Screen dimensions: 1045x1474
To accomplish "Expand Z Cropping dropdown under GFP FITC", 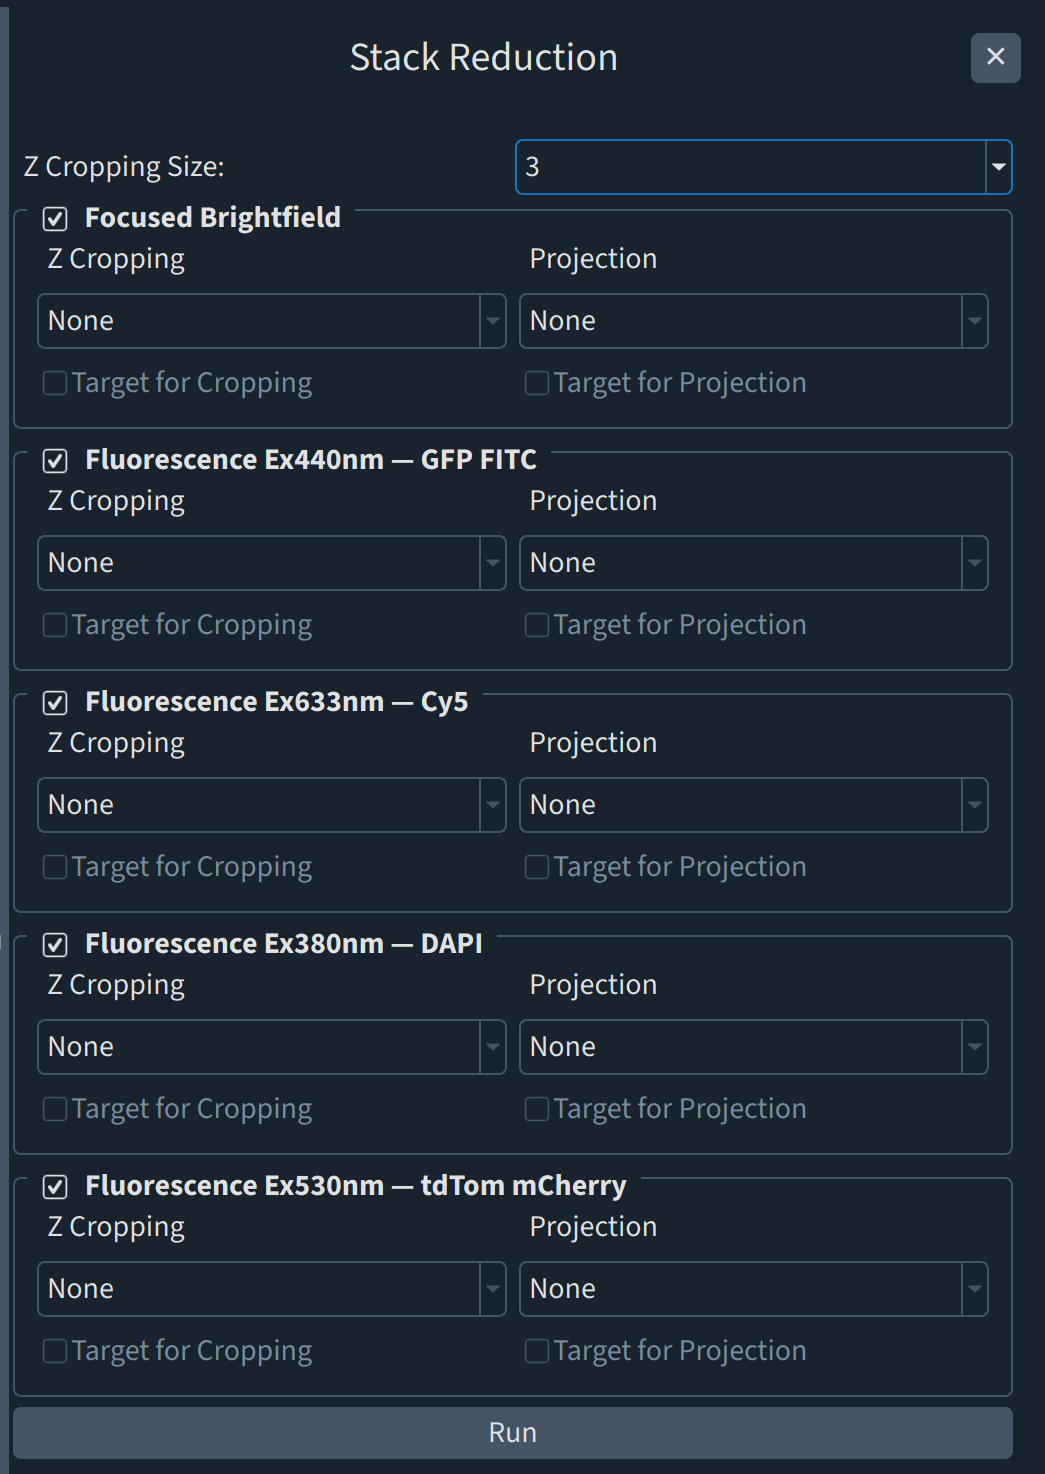I will click(x=272, y=563).
